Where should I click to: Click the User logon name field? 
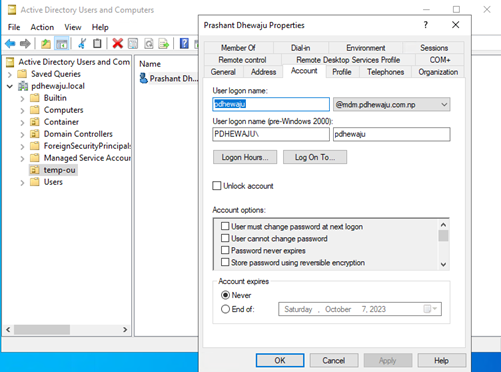pyautogui.click(x=271, y=104)
